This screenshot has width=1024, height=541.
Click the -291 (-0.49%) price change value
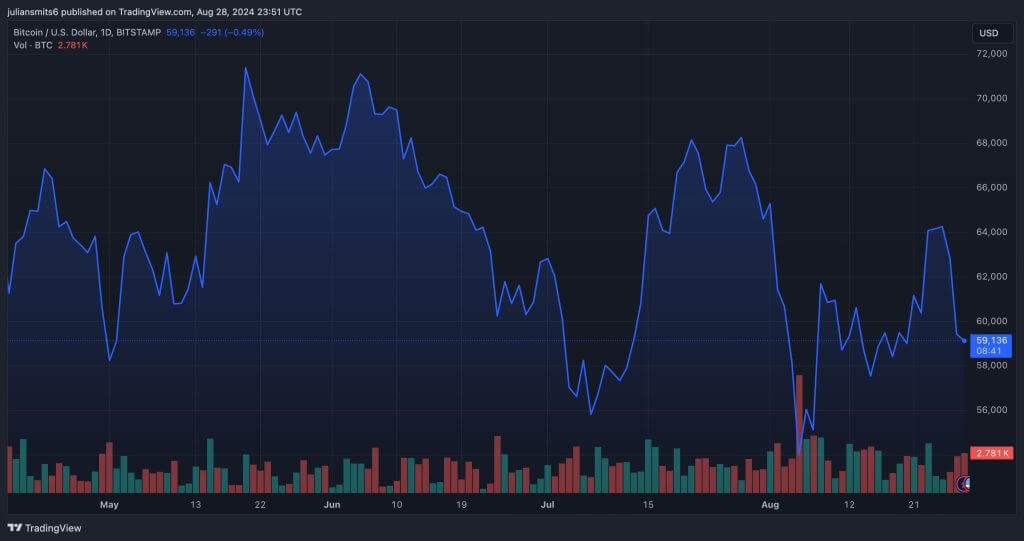click(232, 33)
